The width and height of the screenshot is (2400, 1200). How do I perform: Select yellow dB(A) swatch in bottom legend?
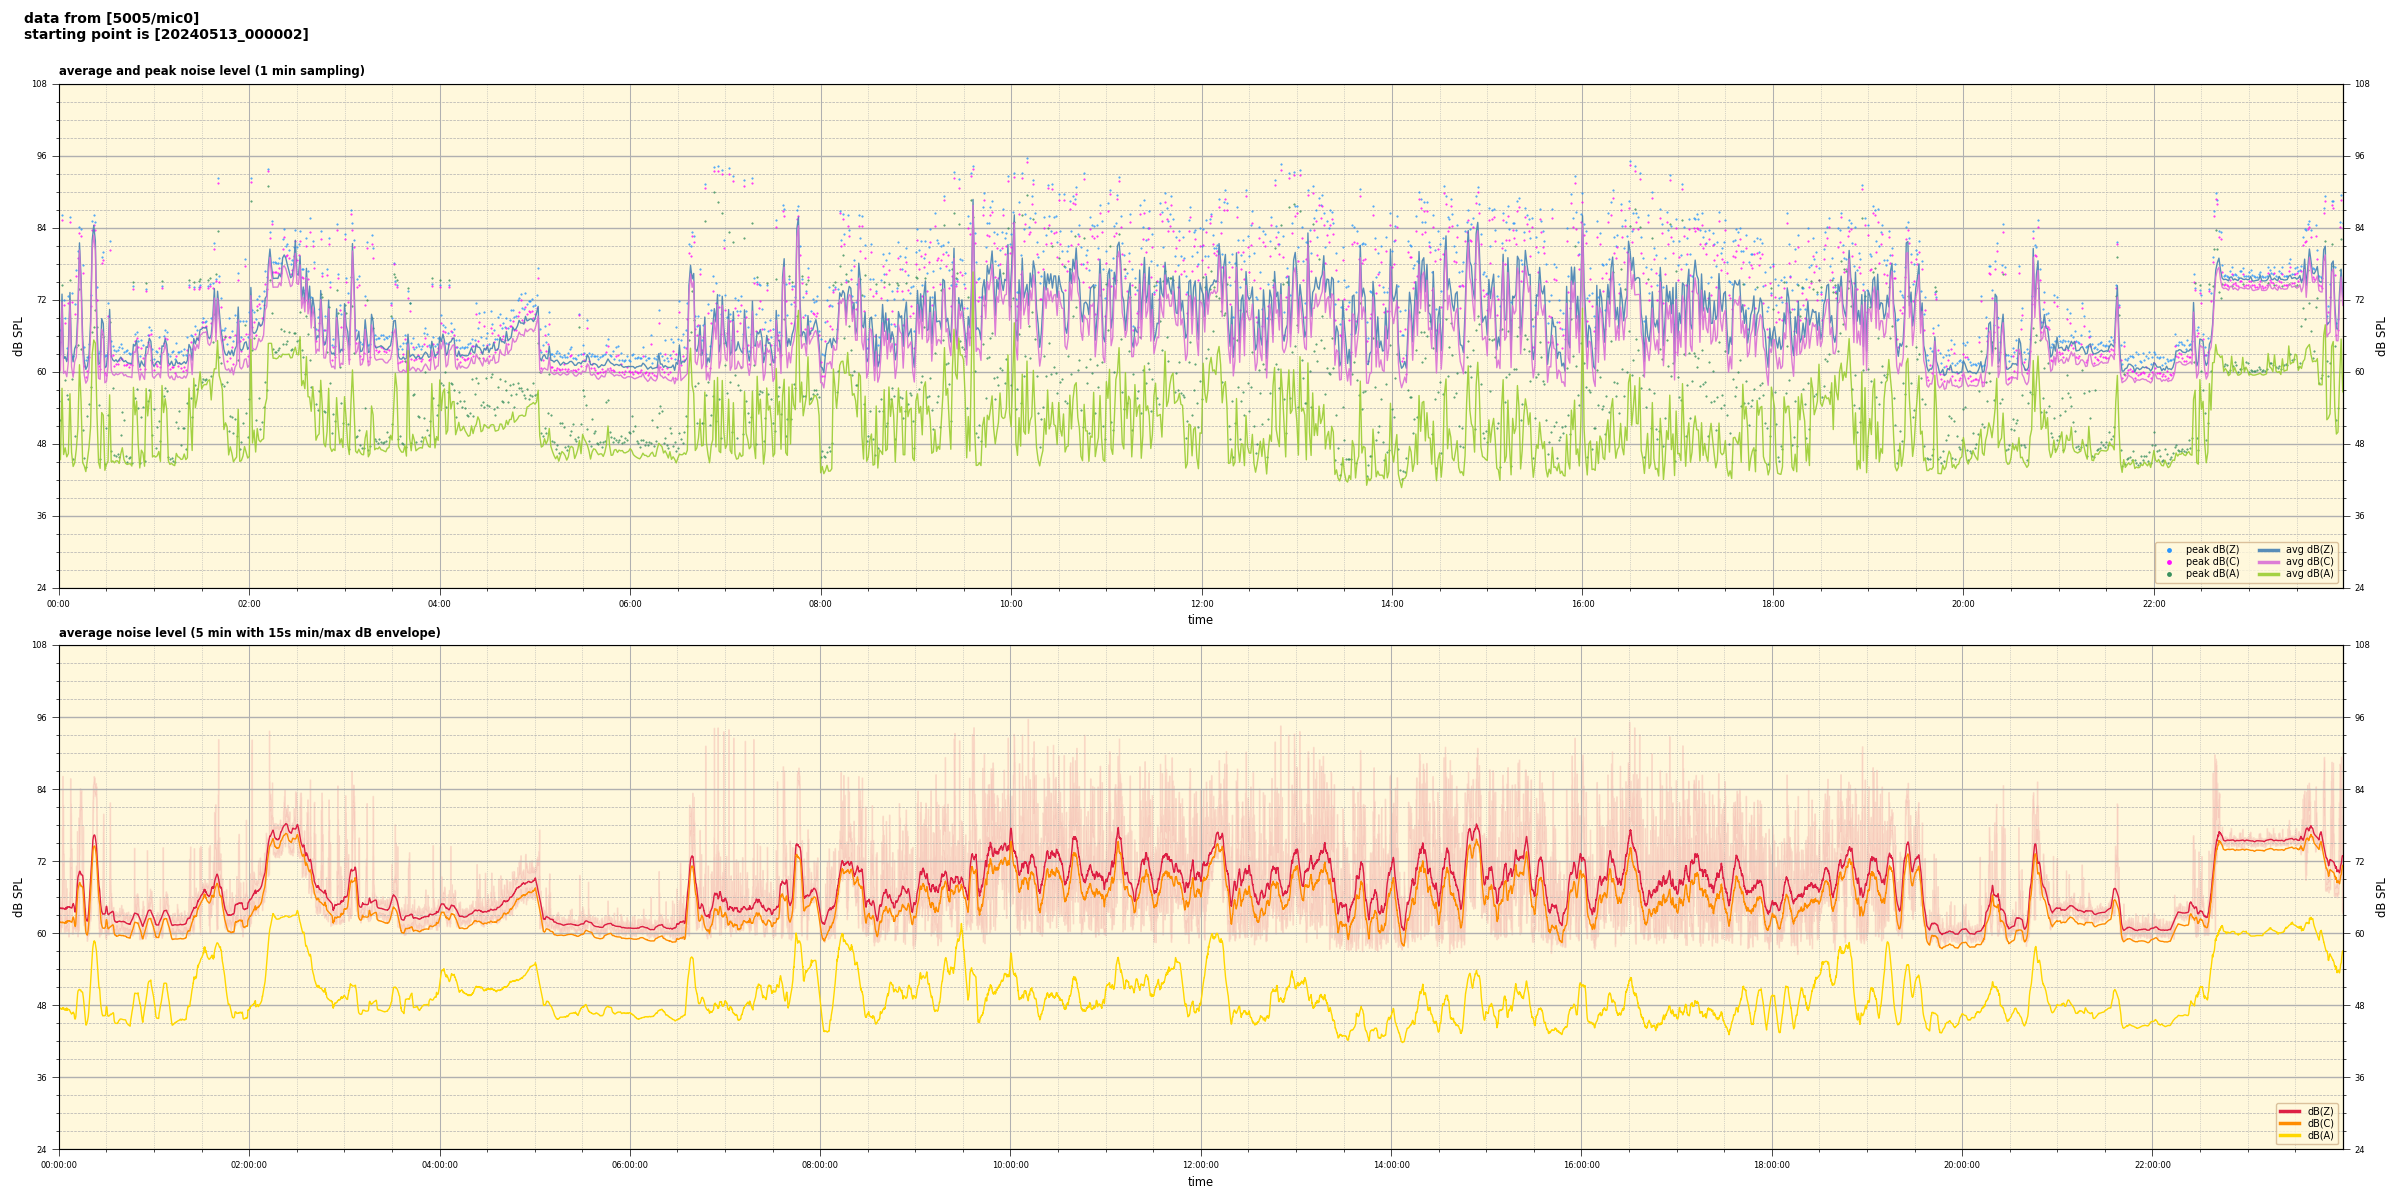click(2290, 1135)
